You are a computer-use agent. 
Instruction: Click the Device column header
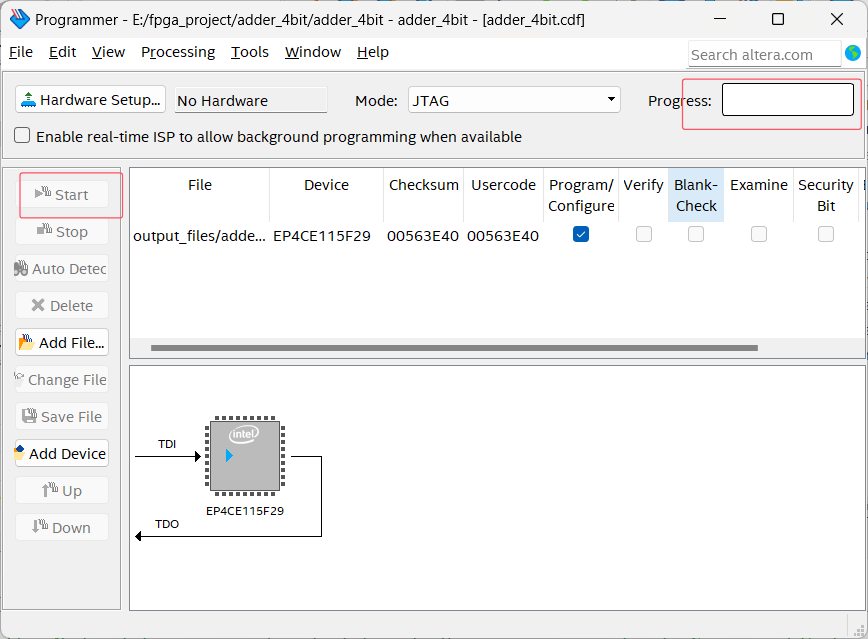326,195
